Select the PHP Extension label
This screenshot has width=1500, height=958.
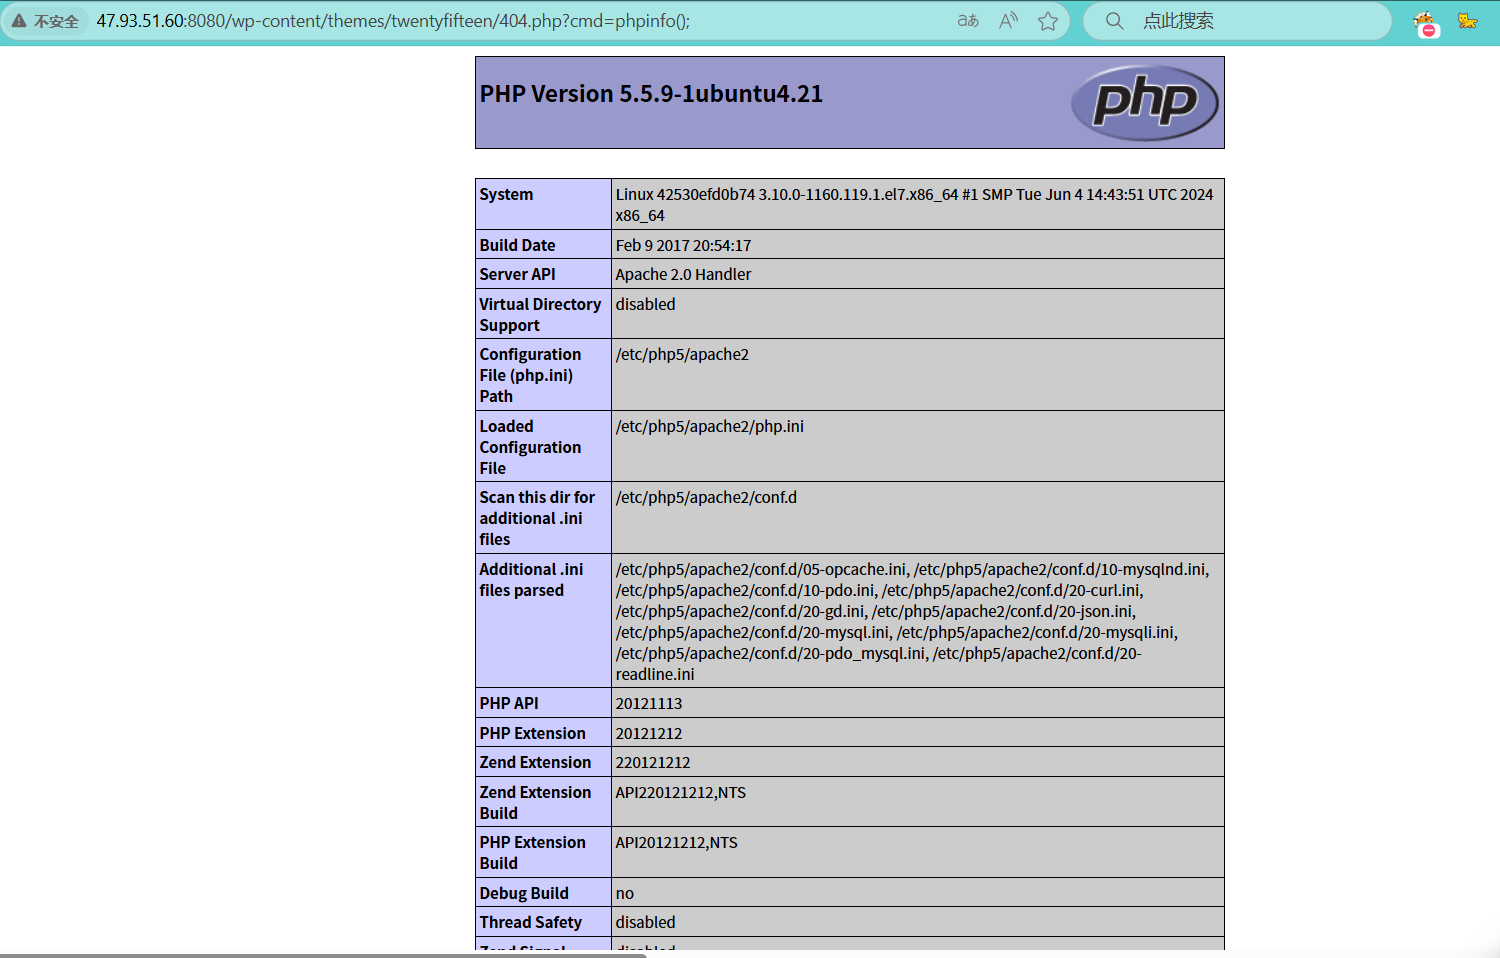coord(532,733)
